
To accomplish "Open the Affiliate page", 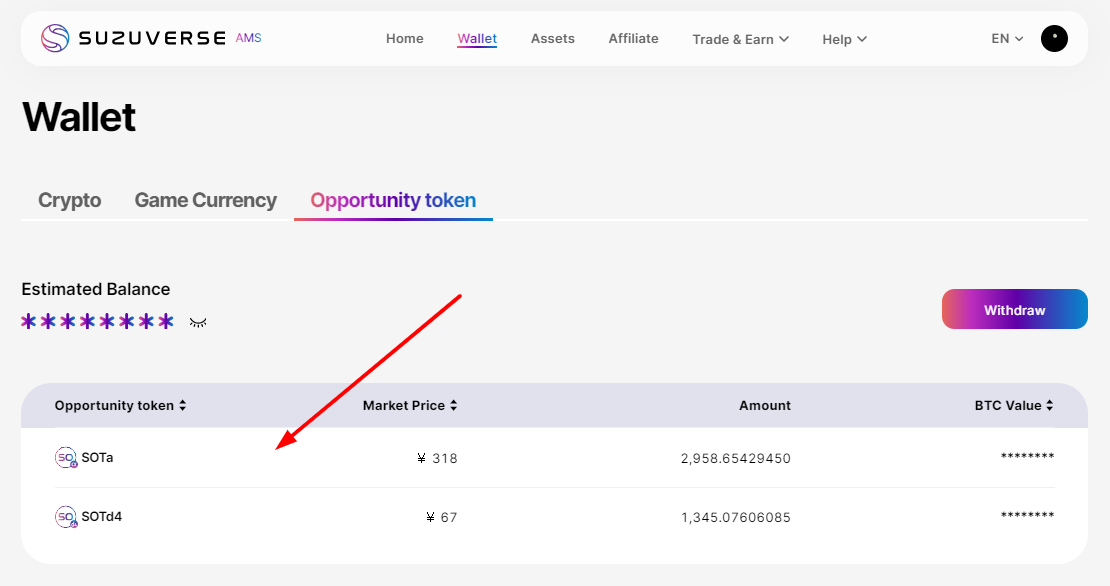I will pos(633,39).
